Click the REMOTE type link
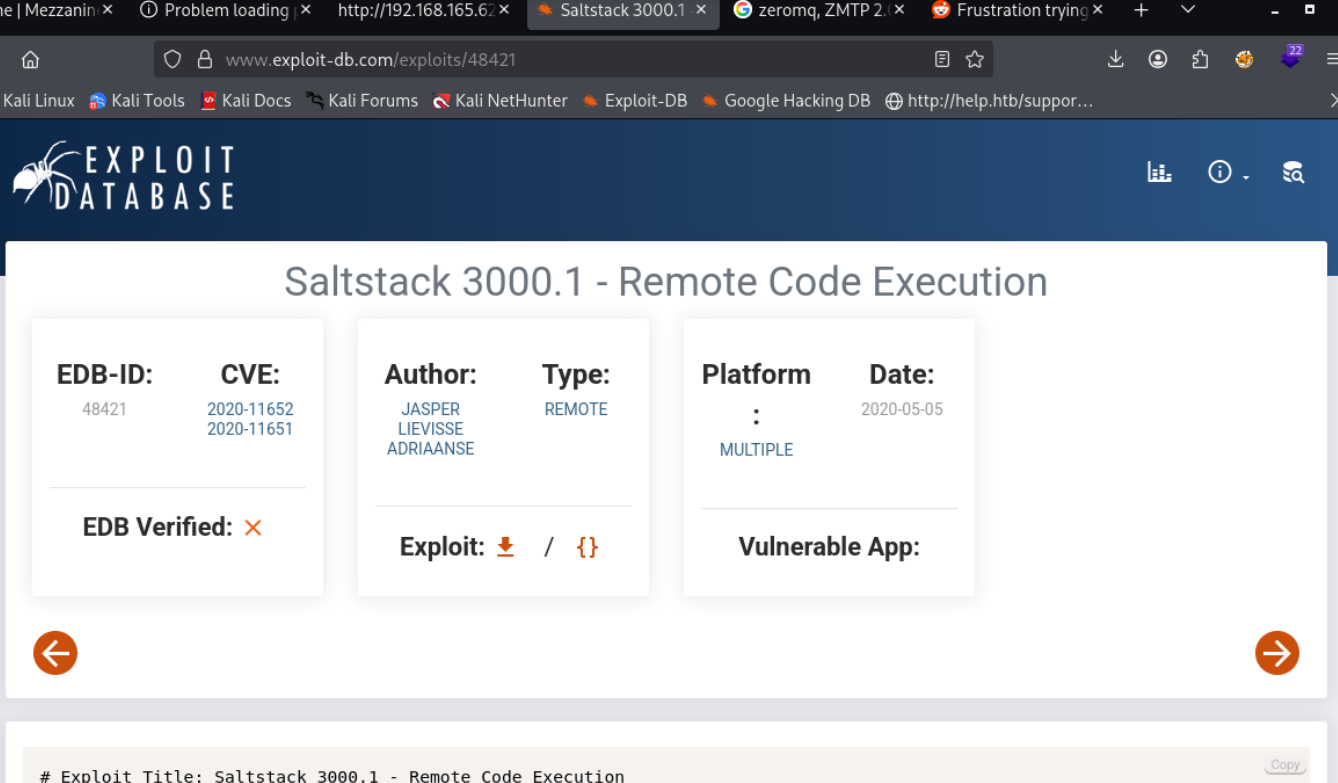The image size is (1338, 783). coord(576,409)
